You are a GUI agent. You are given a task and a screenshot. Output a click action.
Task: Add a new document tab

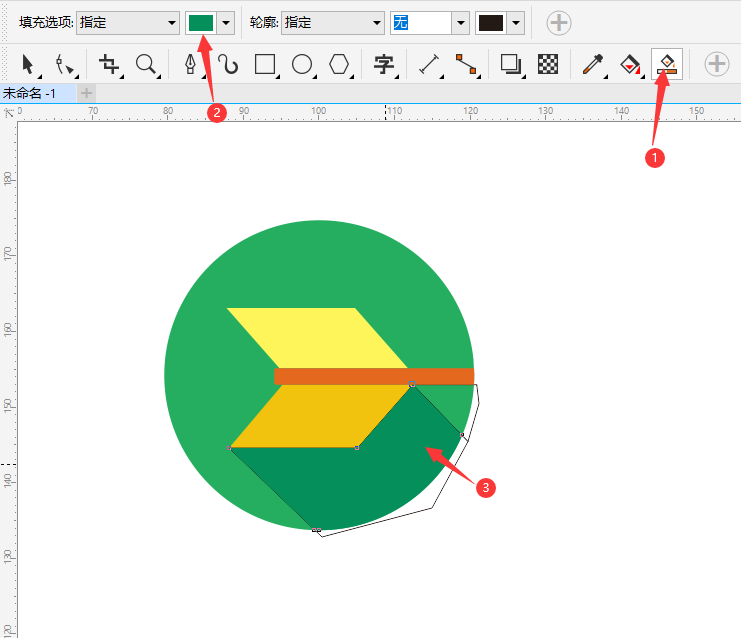[86, 93]
